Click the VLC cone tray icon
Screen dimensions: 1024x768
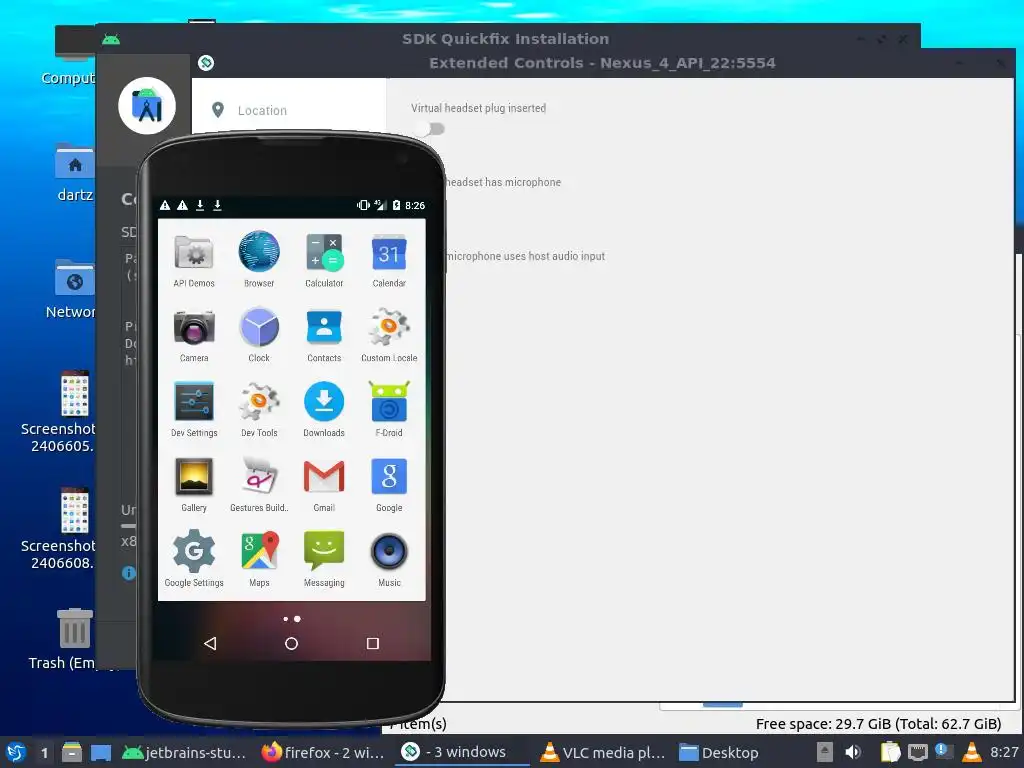(x=971, y=752)
